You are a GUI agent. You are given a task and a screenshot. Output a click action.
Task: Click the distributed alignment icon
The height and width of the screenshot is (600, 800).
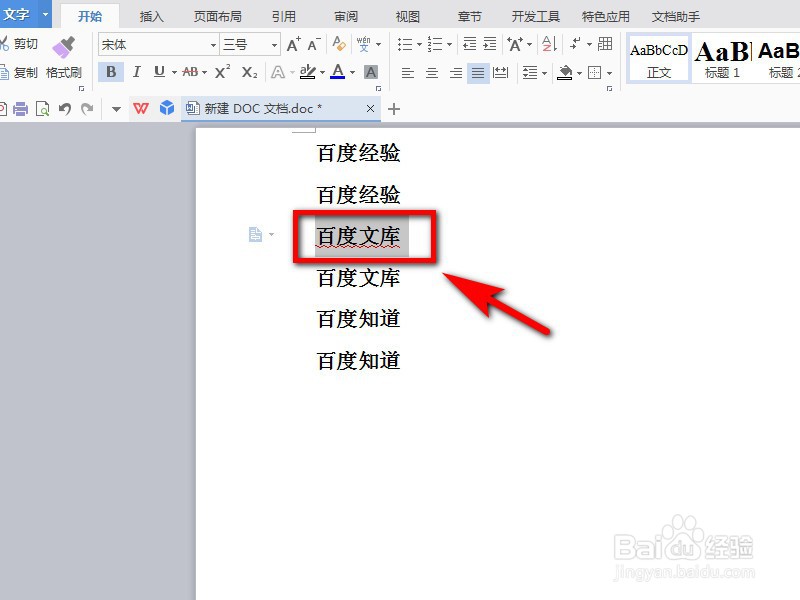pyautogui.click(x=501, y=73)
